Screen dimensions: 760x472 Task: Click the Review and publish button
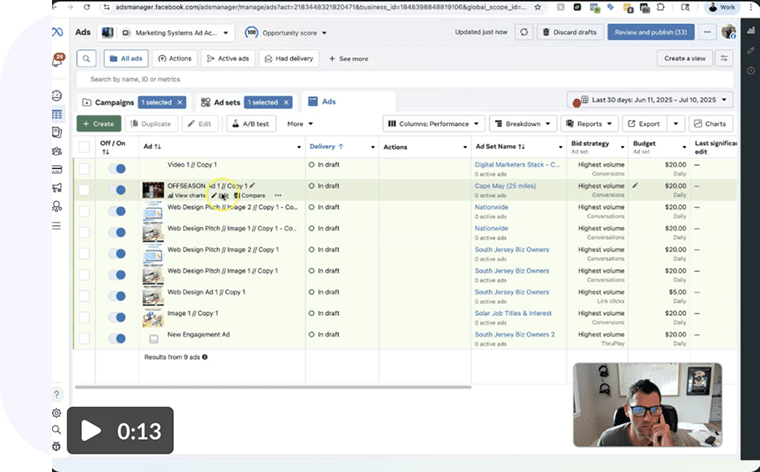pyautogui.click(x=650, y=32)
